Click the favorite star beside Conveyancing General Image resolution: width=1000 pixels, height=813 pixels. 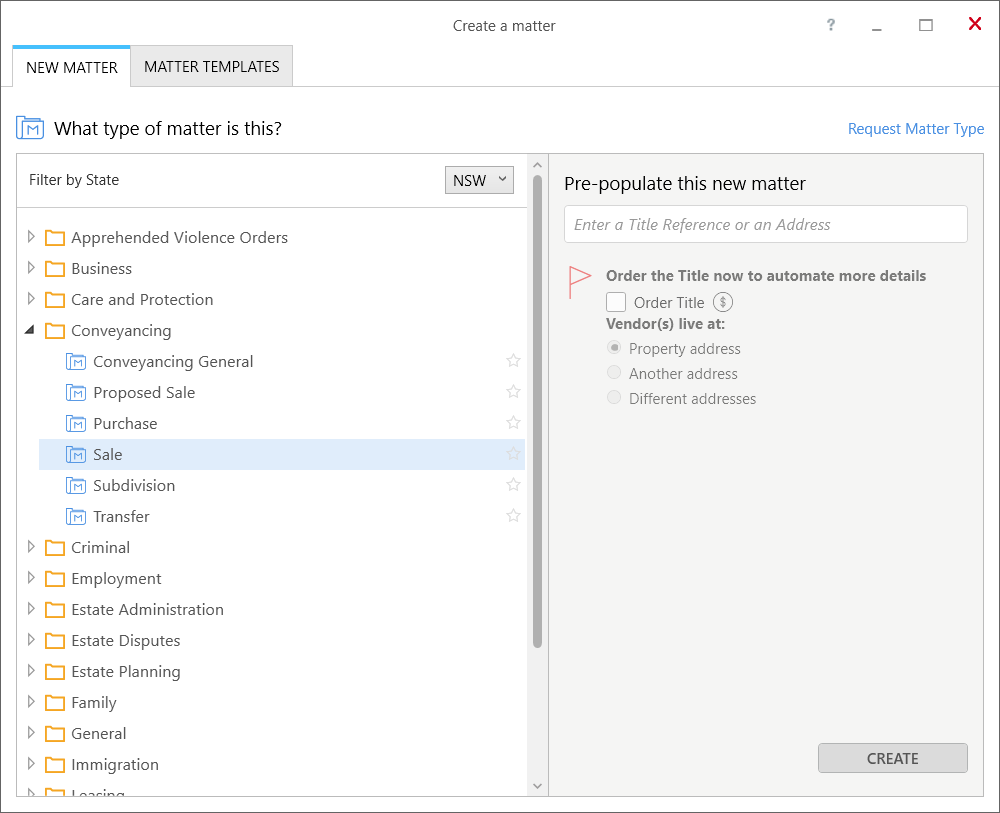point(513,361)
